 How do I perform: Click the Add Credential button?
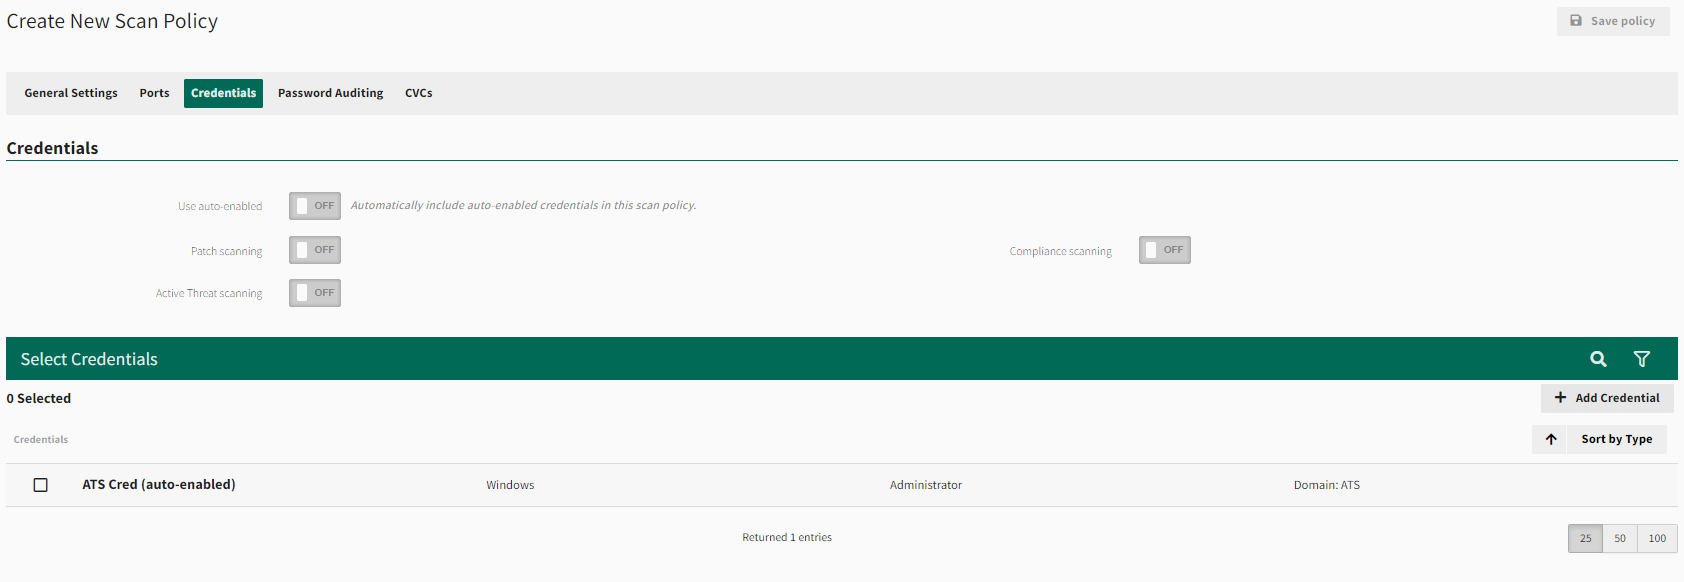pyautogui.click(x=1607, y=398)
